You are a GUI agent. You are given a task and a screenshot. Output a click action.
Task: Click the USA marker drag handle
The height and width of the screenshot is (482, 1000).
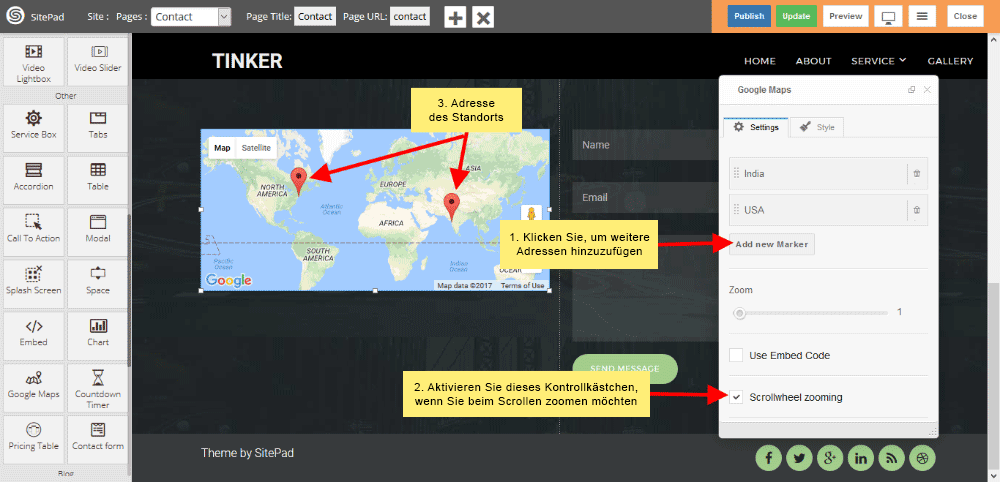(737, 210)
